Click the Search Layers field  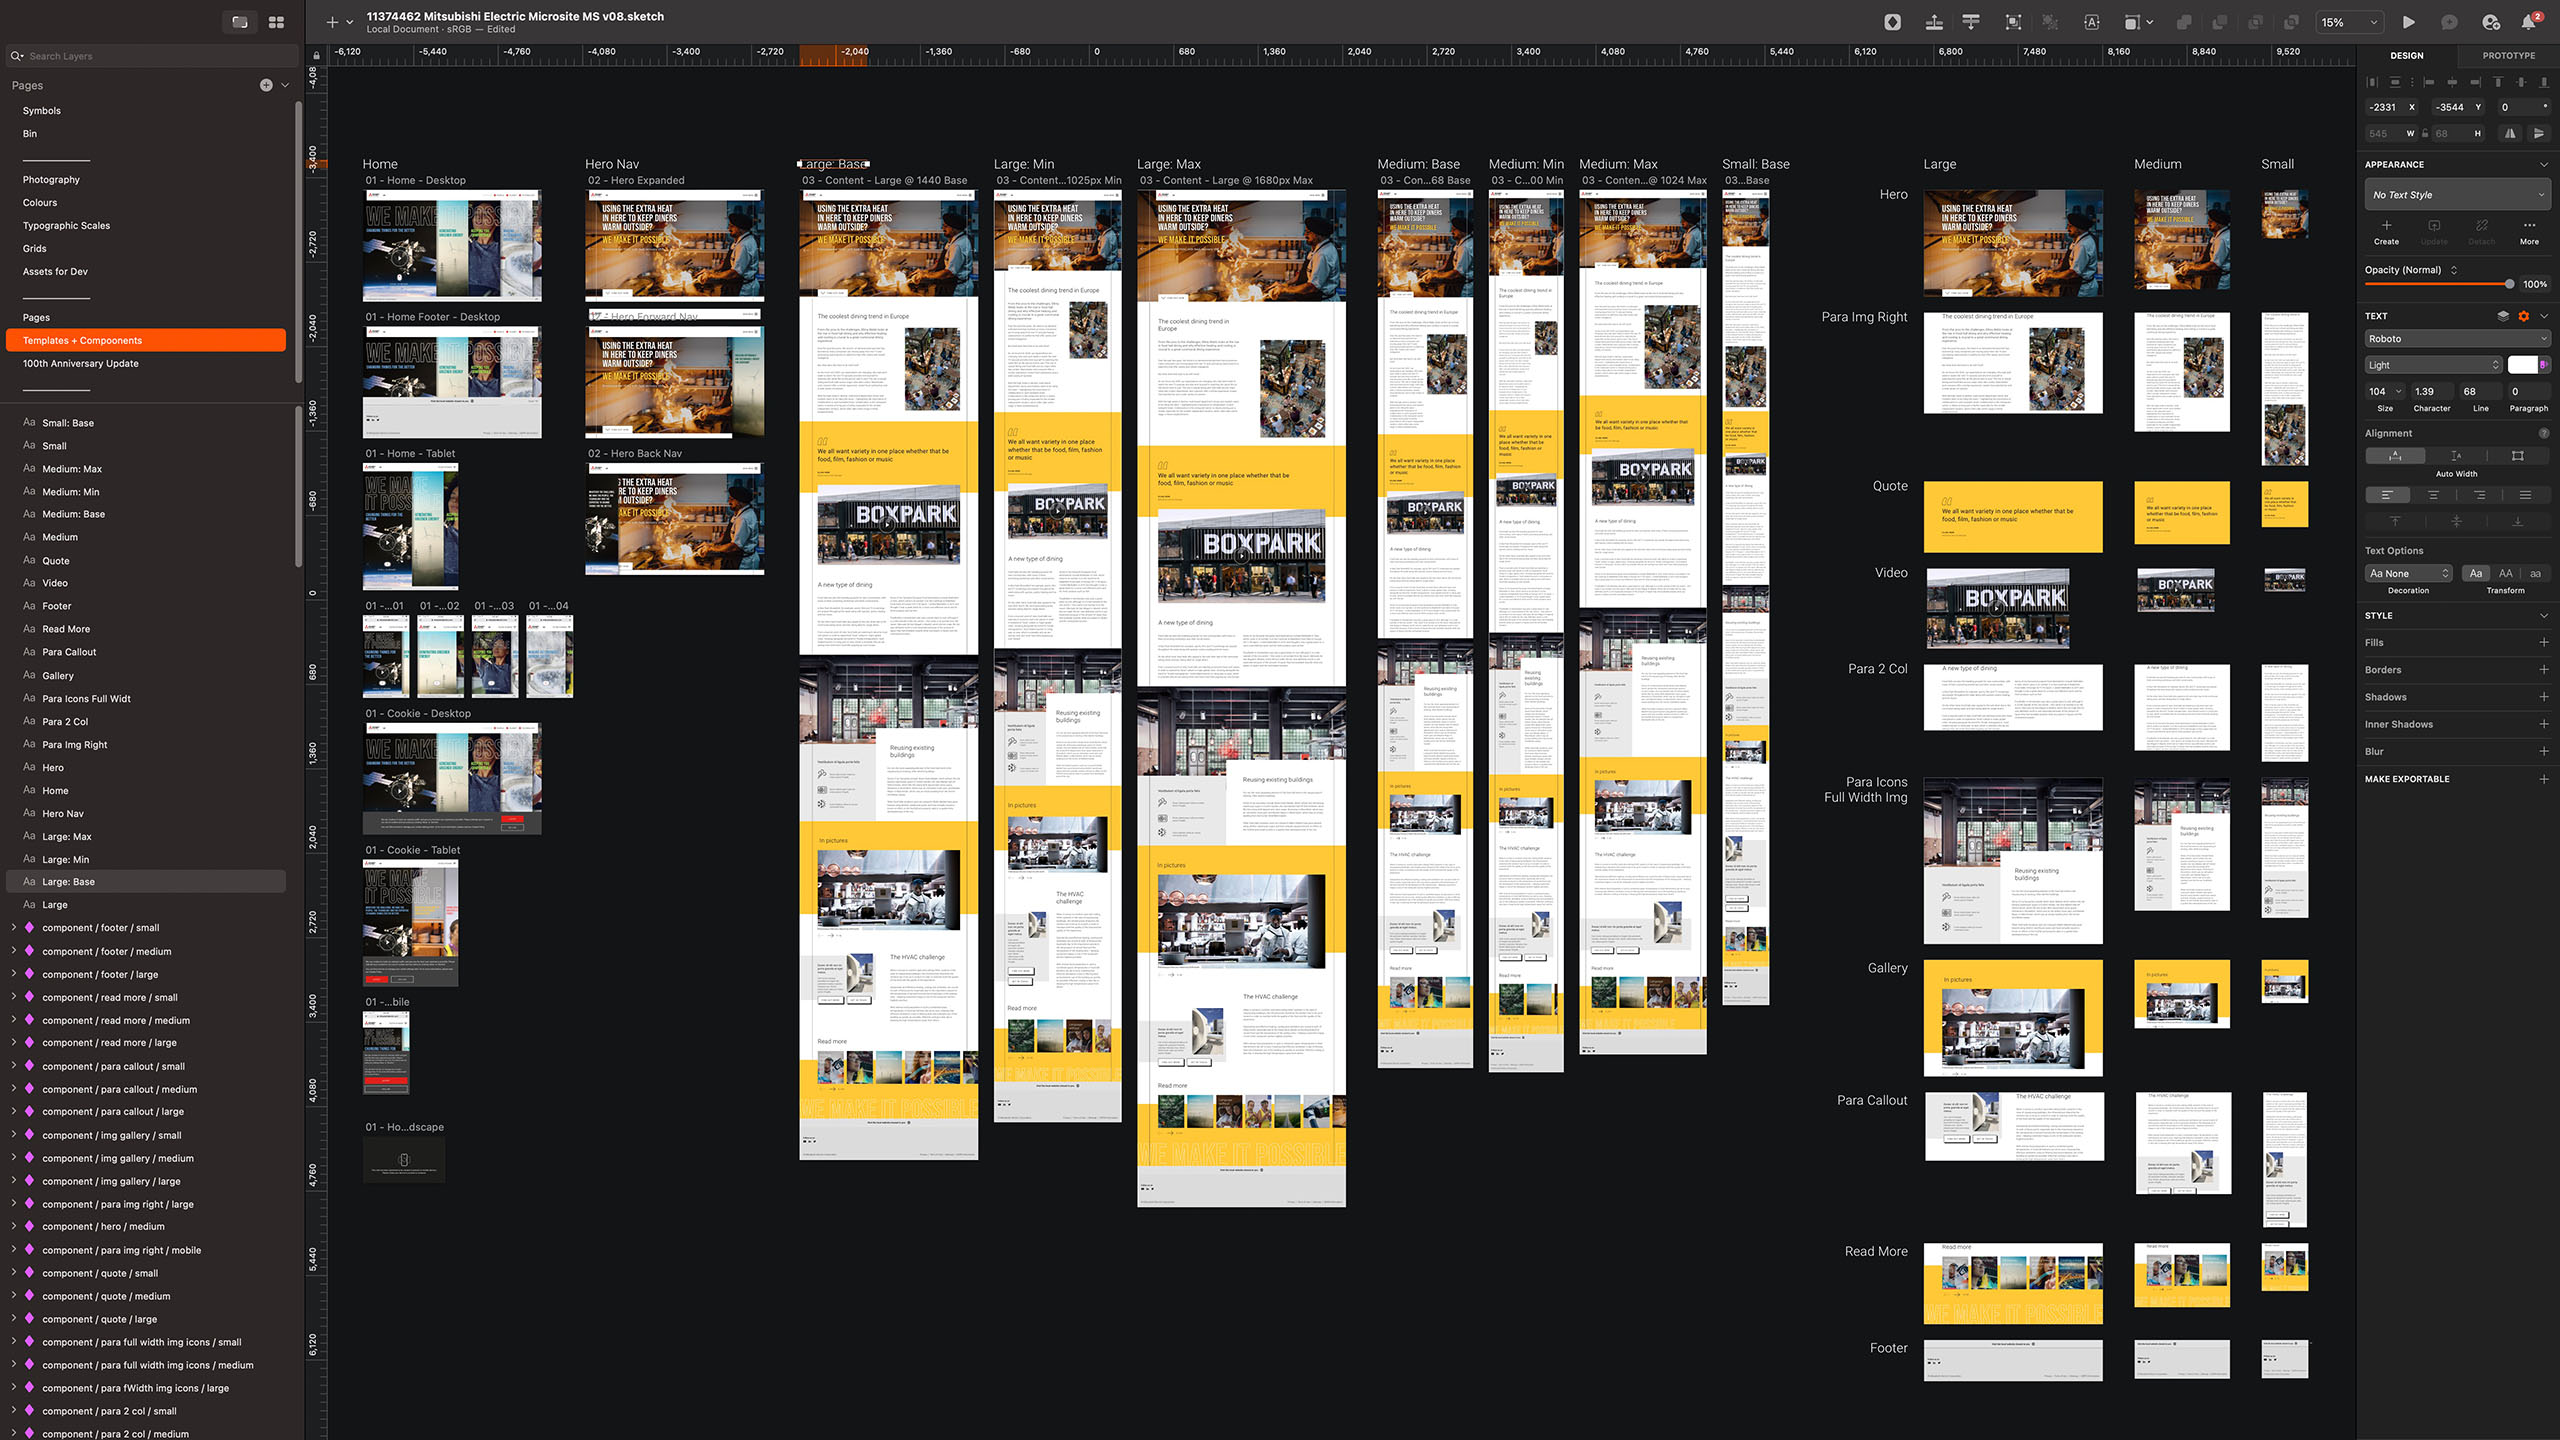[153, 56]
